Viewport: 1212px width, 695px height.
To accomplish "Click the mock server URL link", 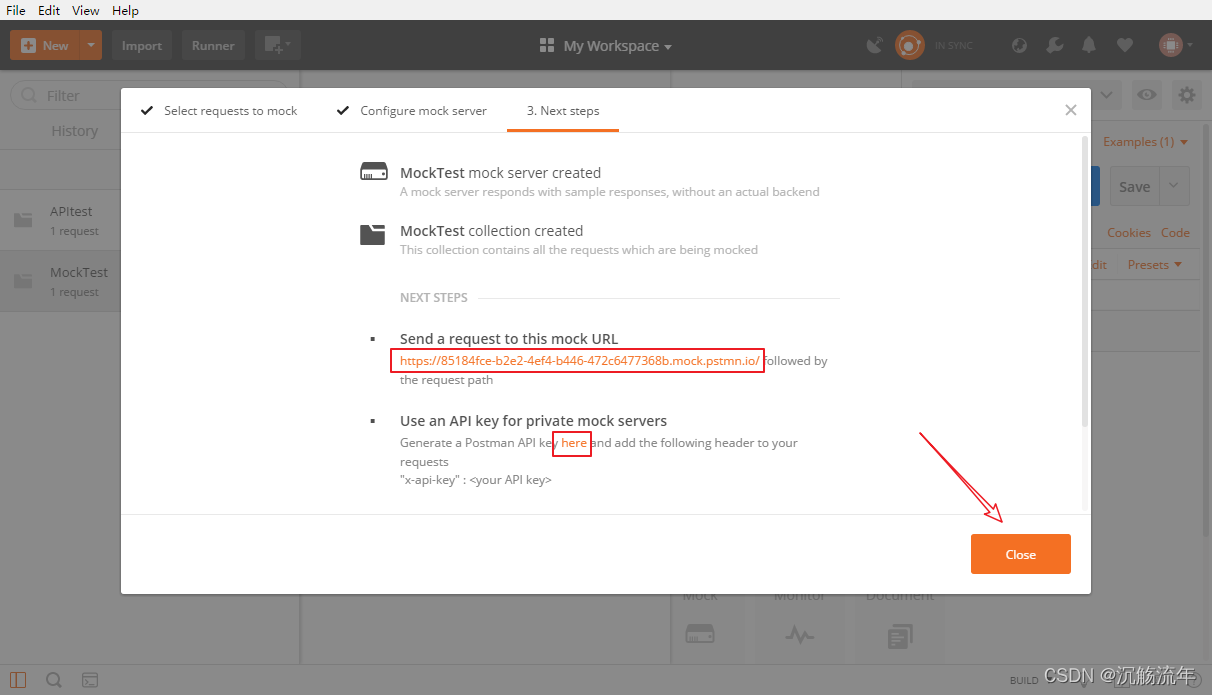I will point(580,361).
